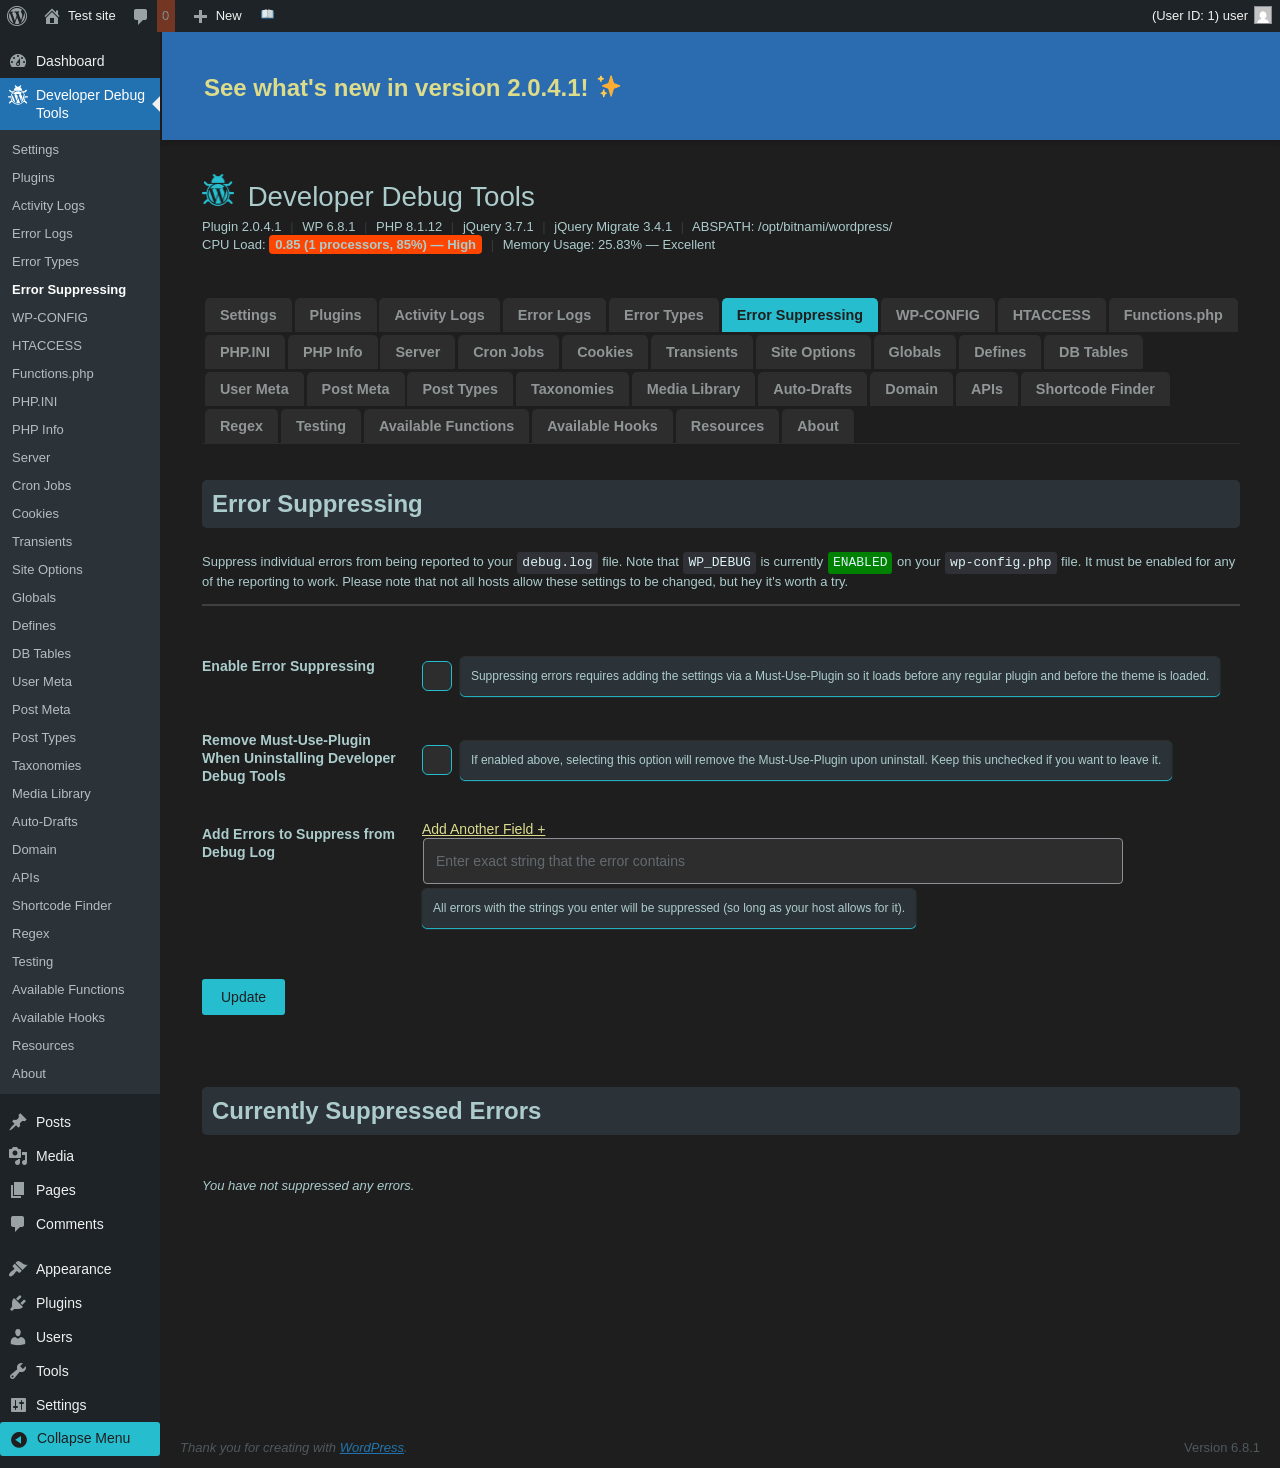Viewport: 1280px width, 1468px height.
Task: Click the Dashboard gauge icon
Action: 18,61
